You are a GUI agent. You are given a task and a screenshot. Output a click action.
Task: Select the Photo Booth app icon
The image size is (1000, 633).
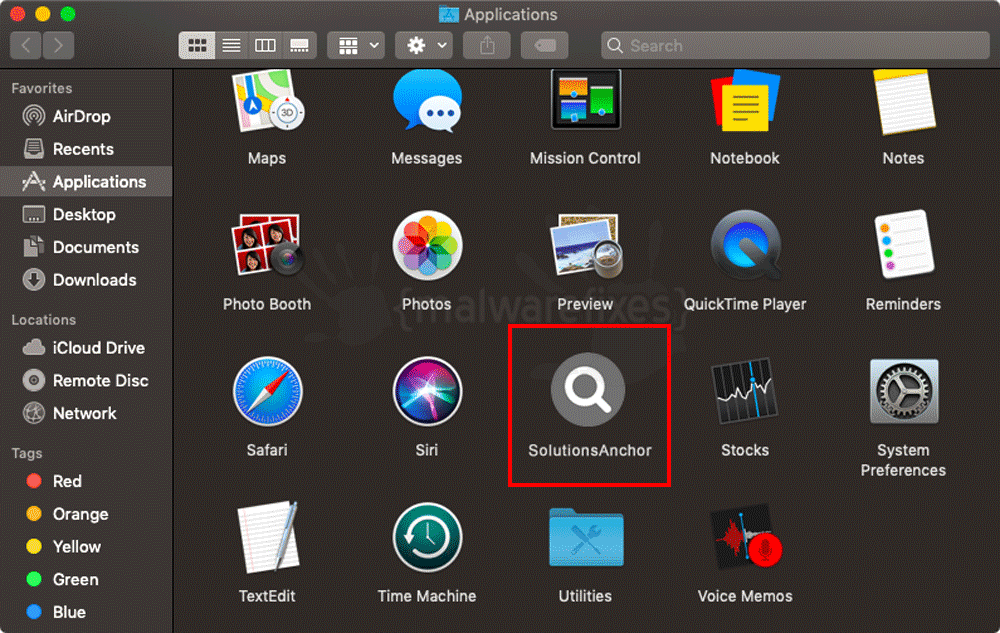coord(267,245)
